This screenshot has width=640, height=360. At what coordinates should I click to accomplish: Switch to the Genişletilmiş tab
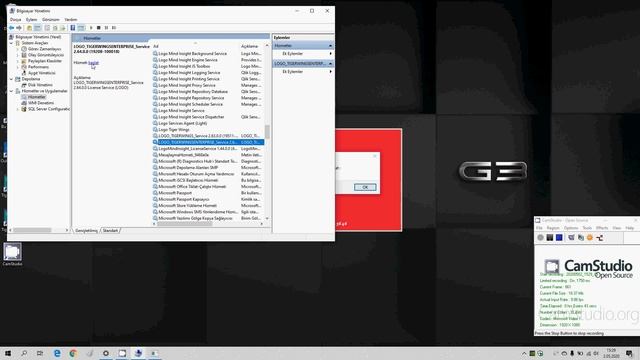pos(87,231)
